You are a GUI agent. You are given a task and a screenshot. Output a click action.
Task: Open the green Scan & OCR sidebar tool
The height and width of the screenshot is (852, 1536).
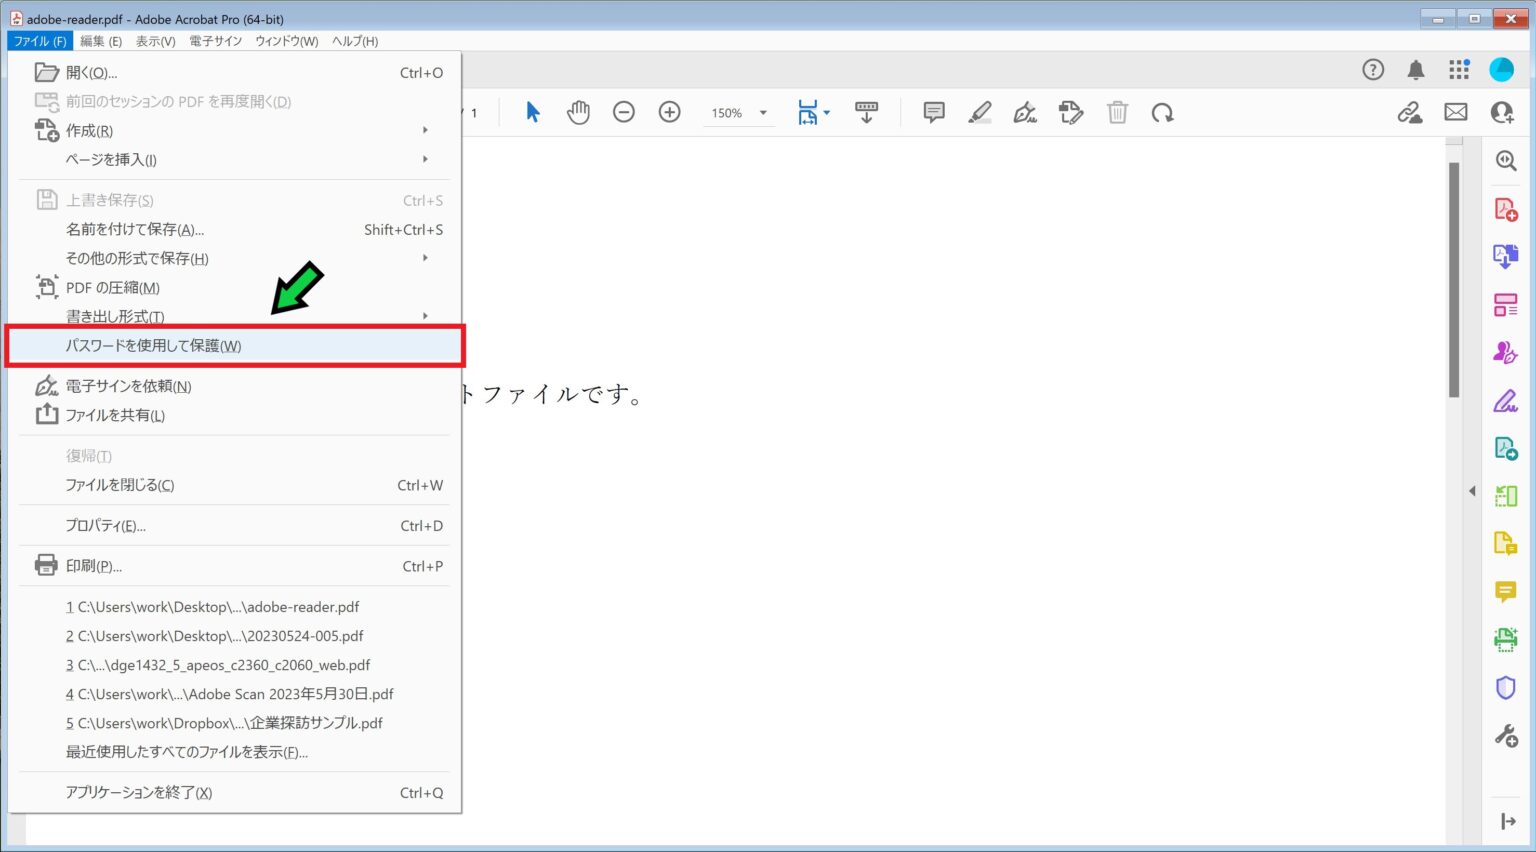pyautogui.click(x=1506, y=640)
